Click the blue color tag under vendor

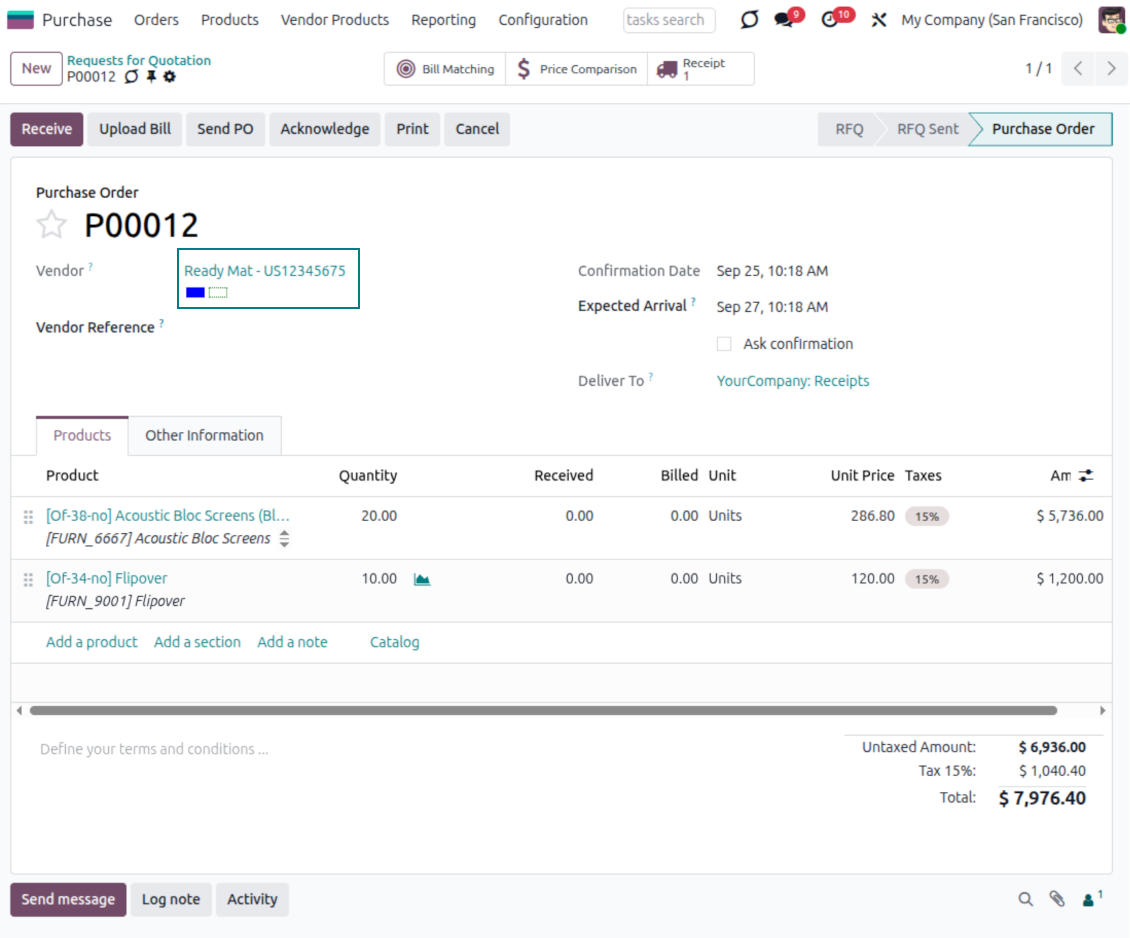pyautogui.click(x=195, y=292)
